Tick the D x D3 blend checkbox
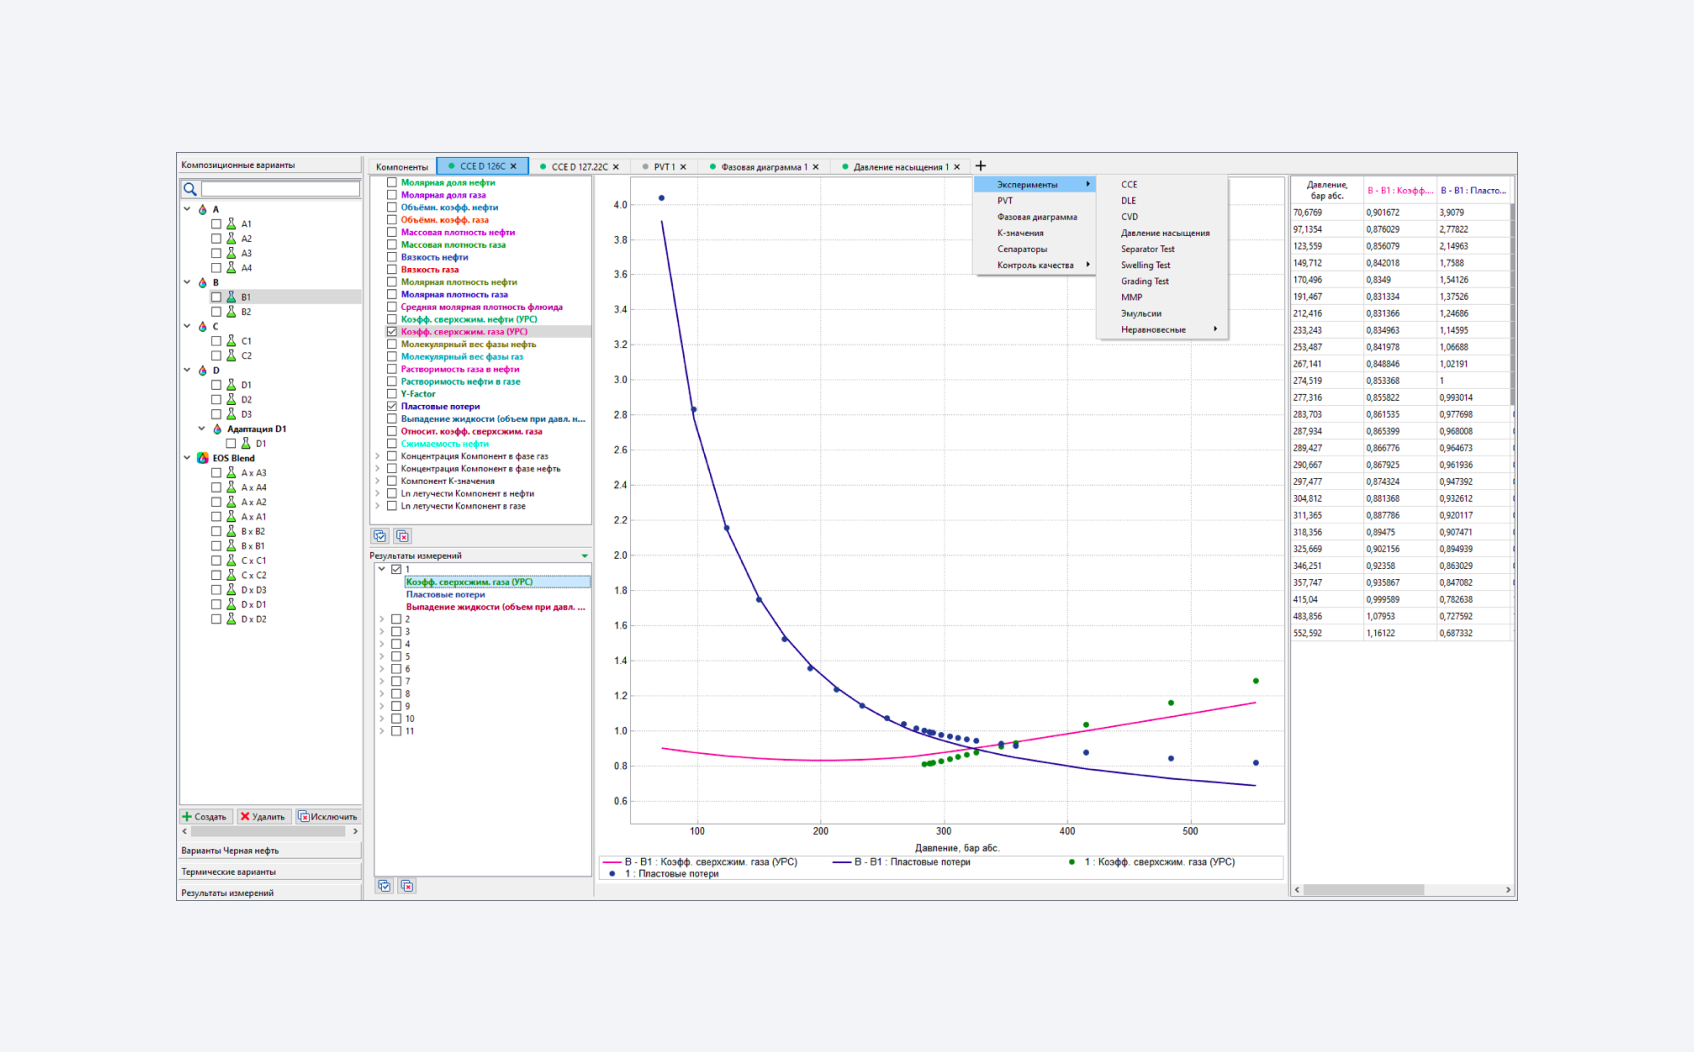 point(216,590)
